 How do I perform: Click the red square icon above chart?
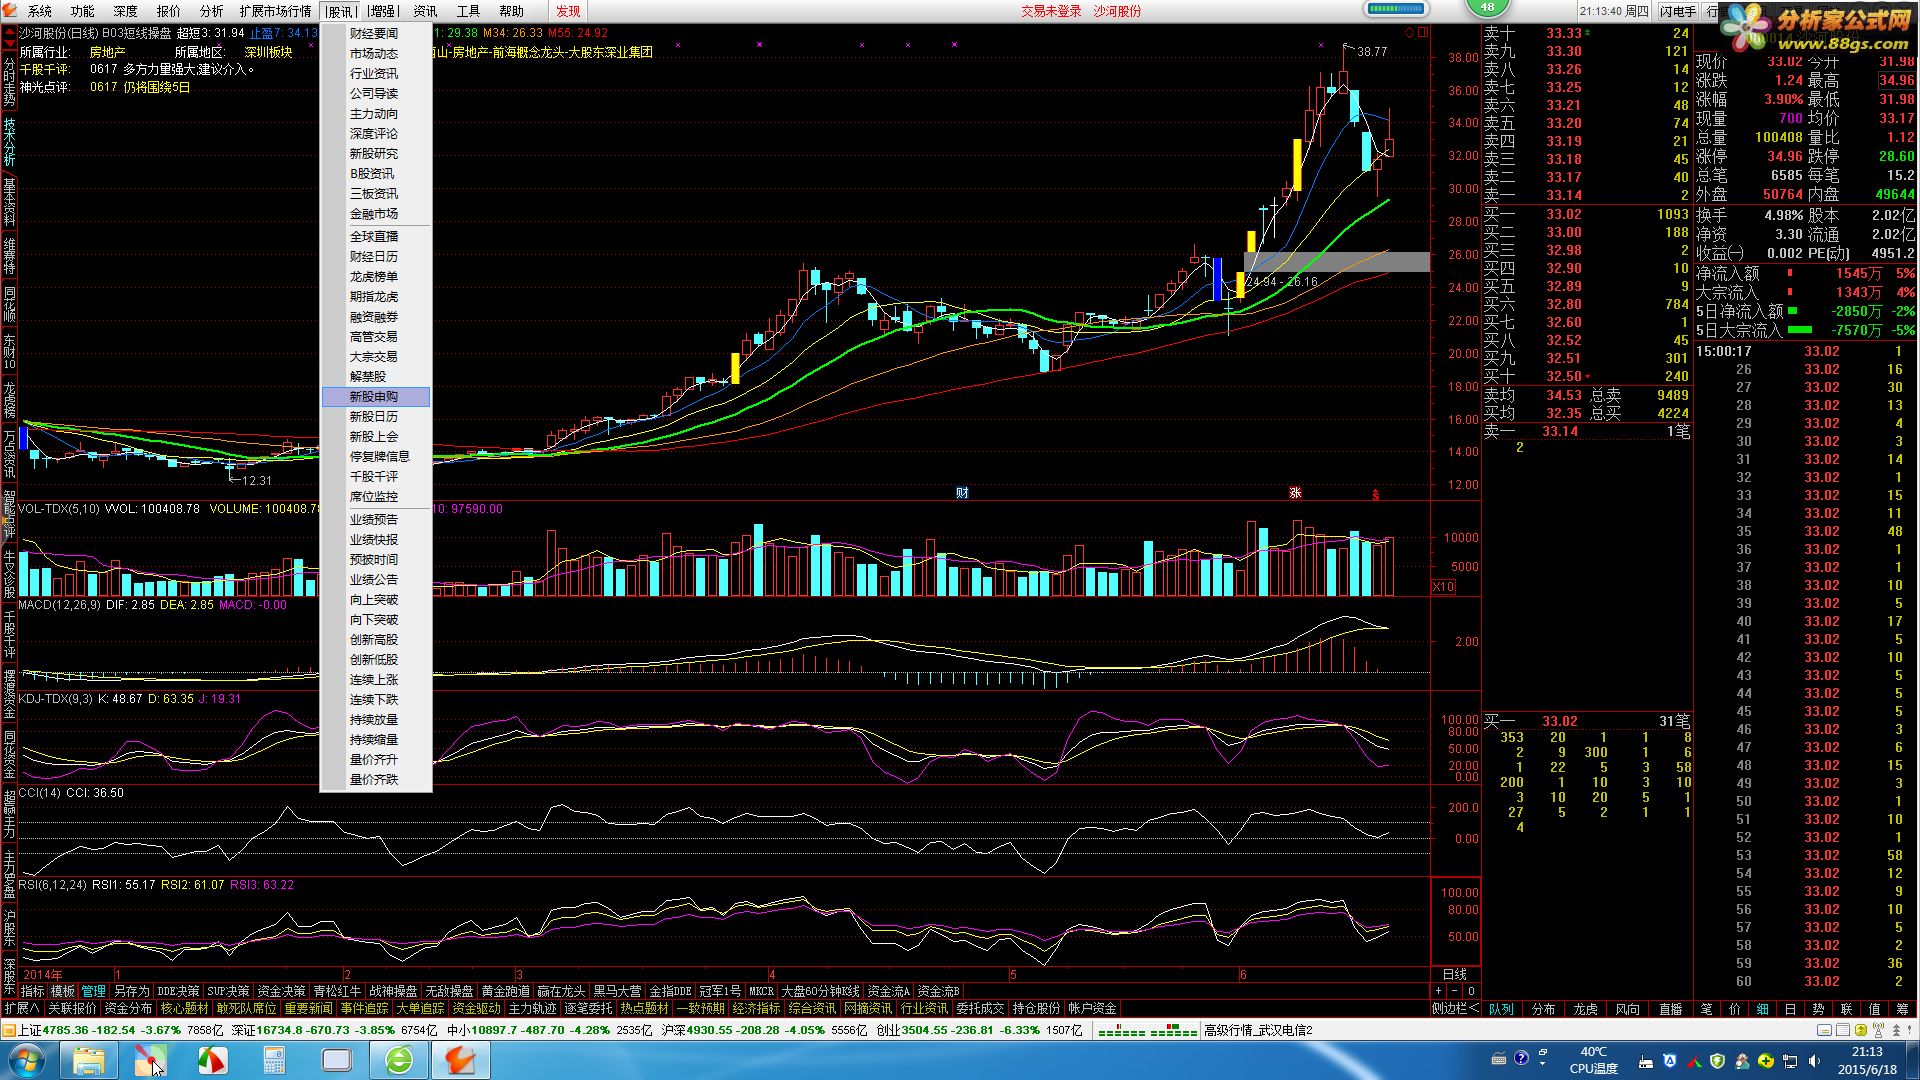pos(1422,32)
